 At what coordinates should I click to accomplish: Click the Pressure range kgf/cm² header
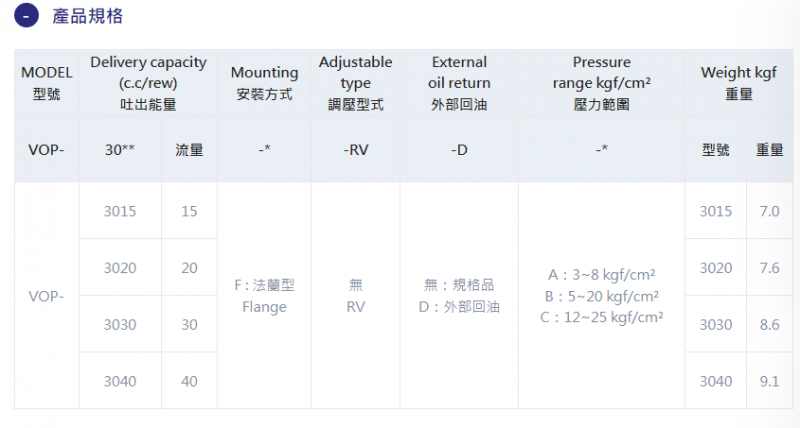[602, 83]
